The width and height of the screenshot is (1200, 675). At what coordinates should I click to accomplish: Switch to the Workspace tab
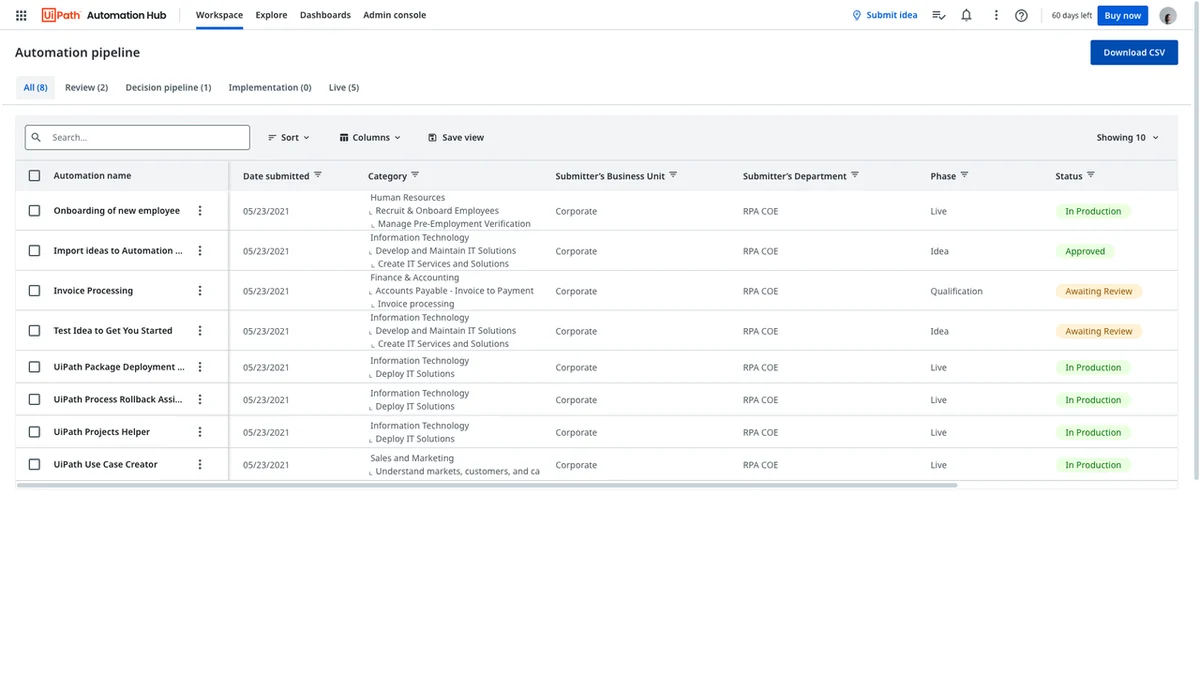(219, 15)
